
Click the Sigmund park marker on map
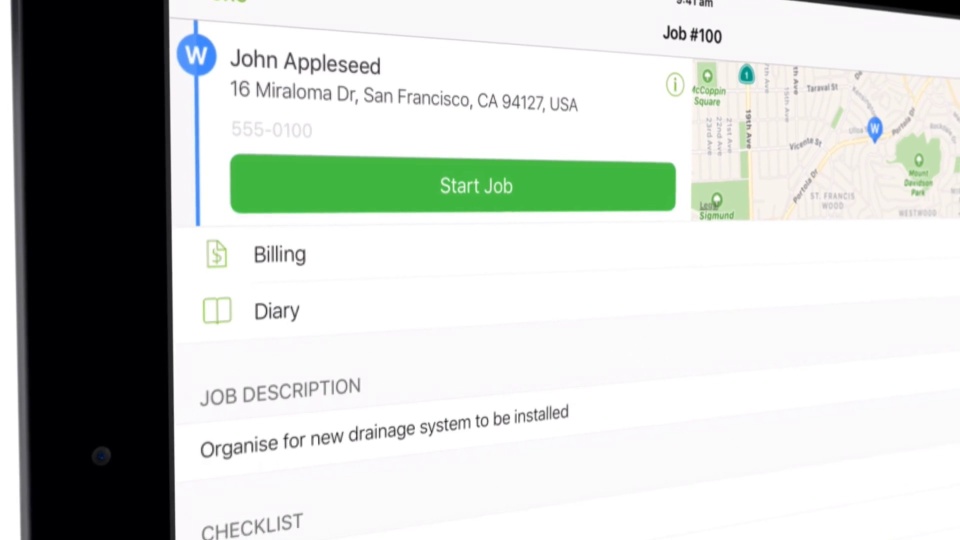tap(716, 200)
